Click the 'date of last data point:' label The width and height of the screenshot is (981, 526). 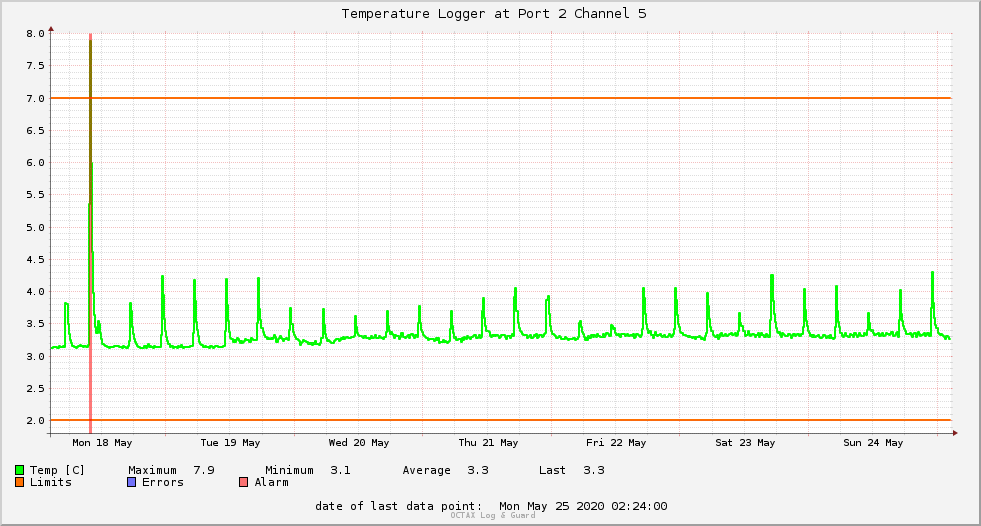(x=399, y=506)
